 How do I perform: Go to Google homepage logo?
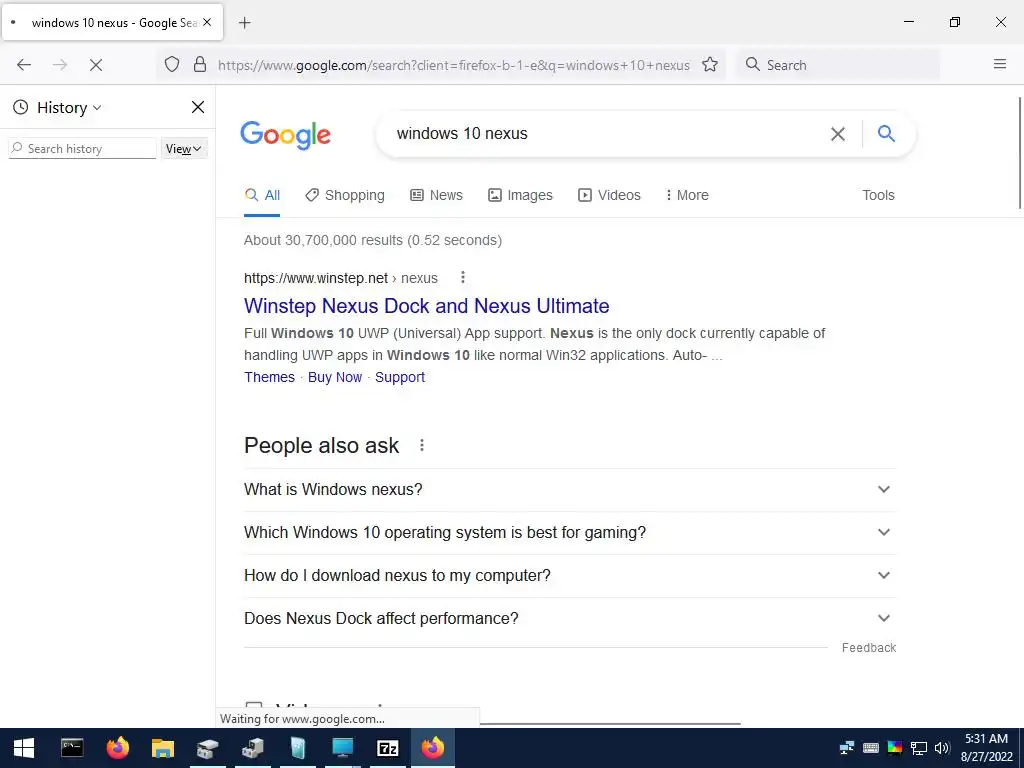click(x=285, y=135)
